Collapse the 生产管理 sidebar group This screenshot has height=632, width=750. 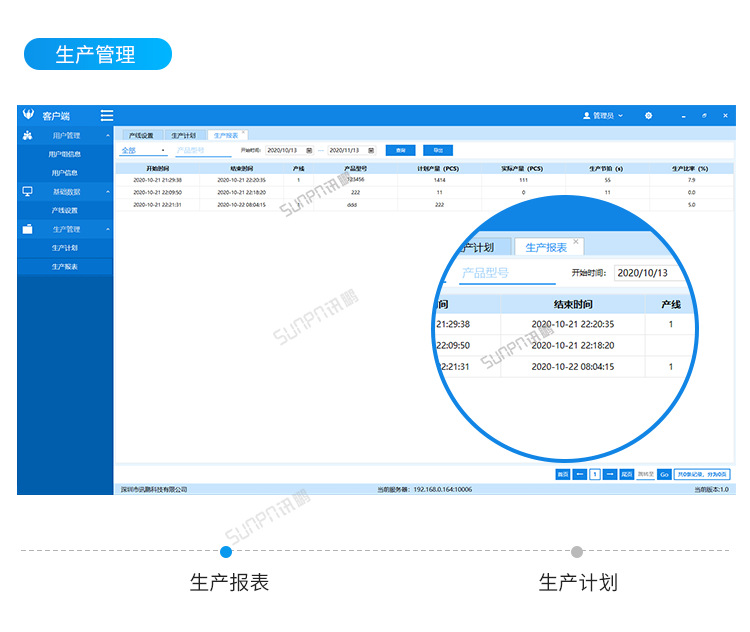click(108, 229)
